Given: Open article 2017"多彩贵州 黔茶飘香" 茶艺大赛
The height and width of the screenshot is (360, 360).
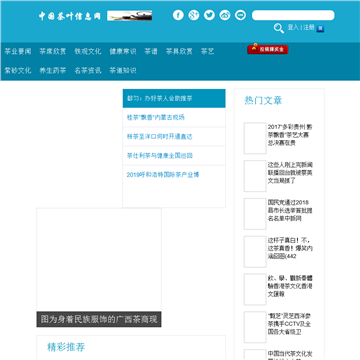Looking at the screenshot, I should 290,135.
